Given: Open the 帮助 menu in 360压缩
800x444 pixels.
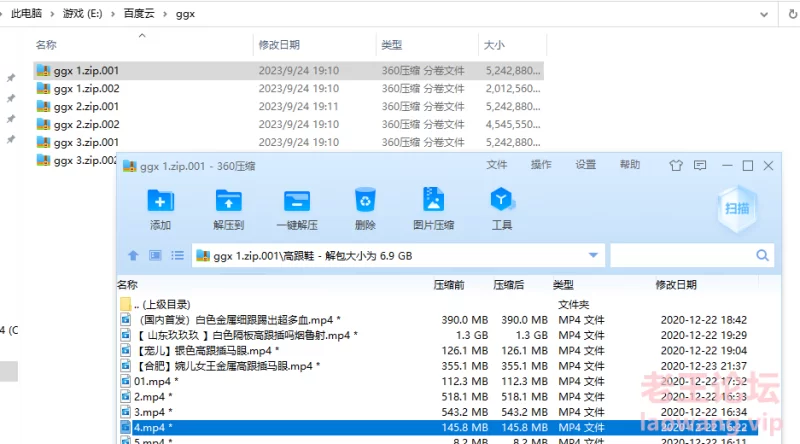Looking at the screenshot, I should click(630, 165).
